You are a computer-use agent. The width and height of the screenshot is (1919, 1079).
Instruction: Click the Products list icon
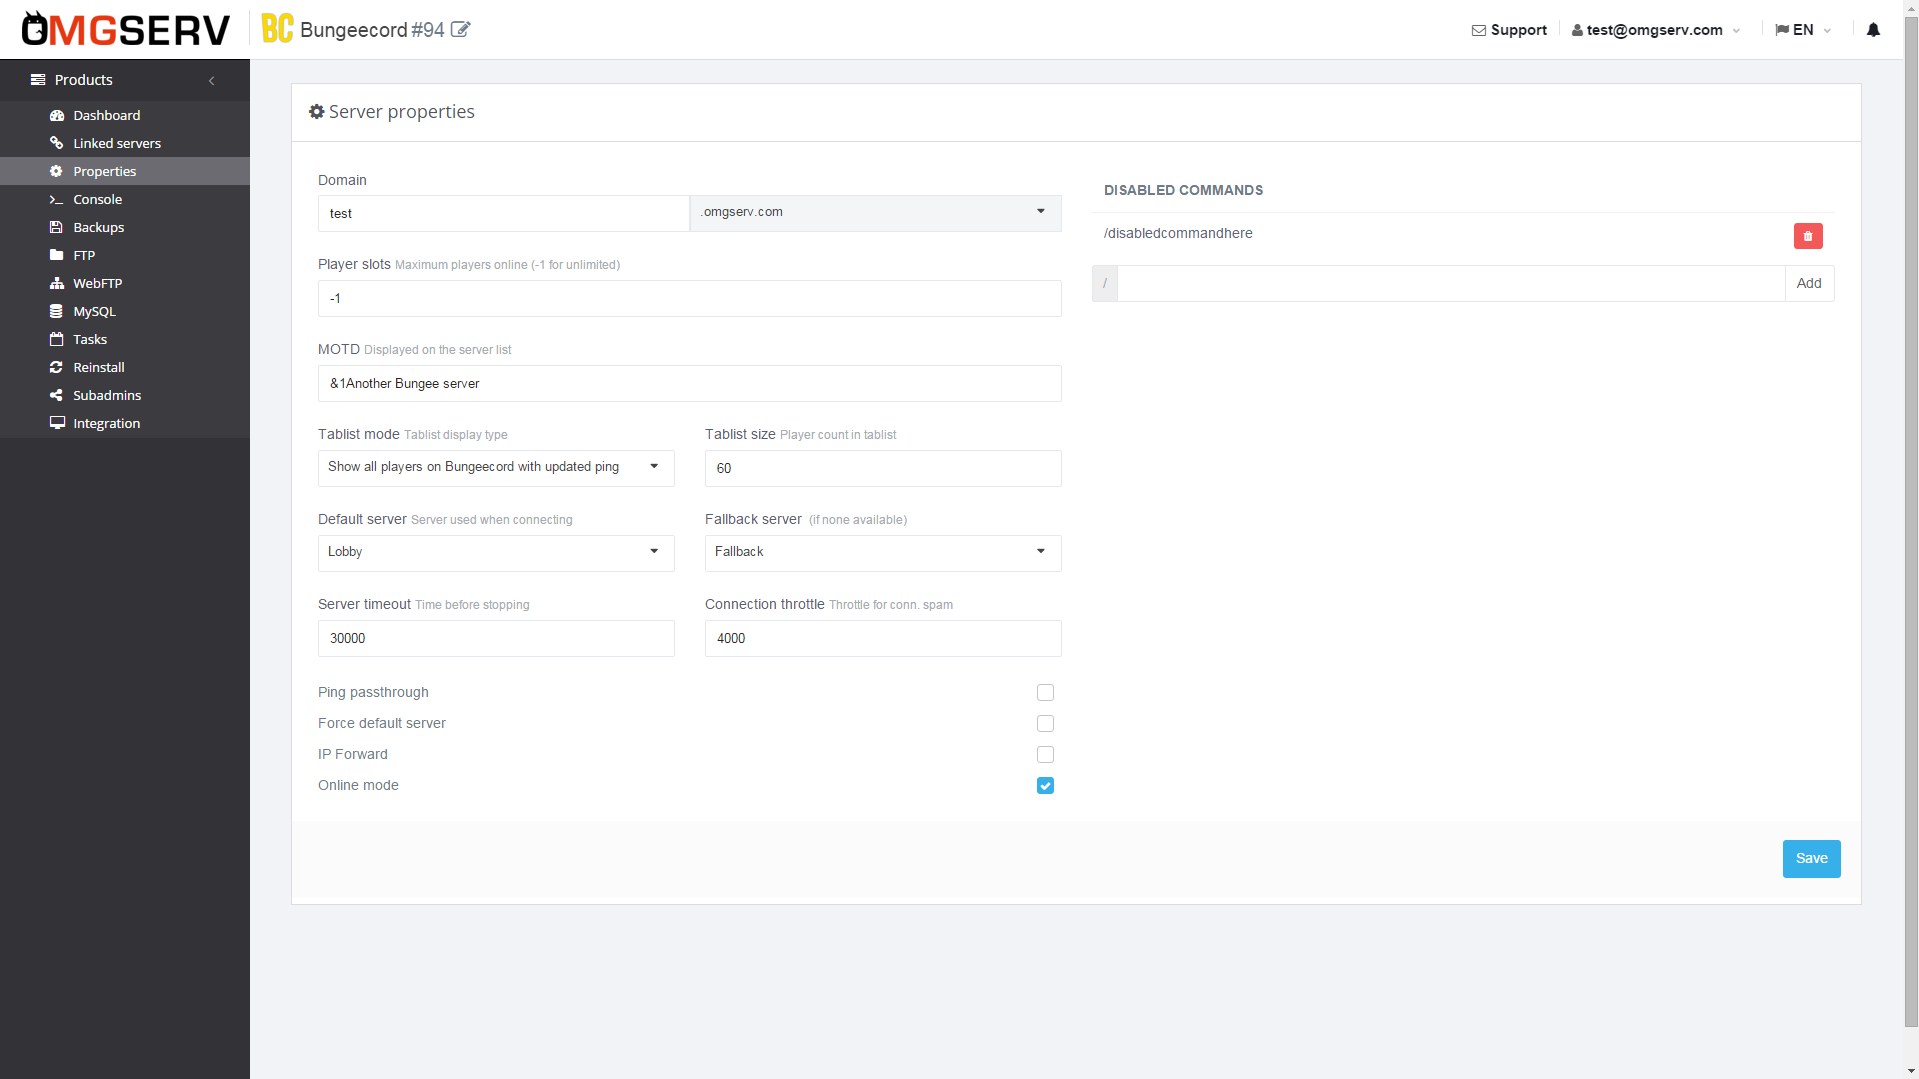(38, 80)
